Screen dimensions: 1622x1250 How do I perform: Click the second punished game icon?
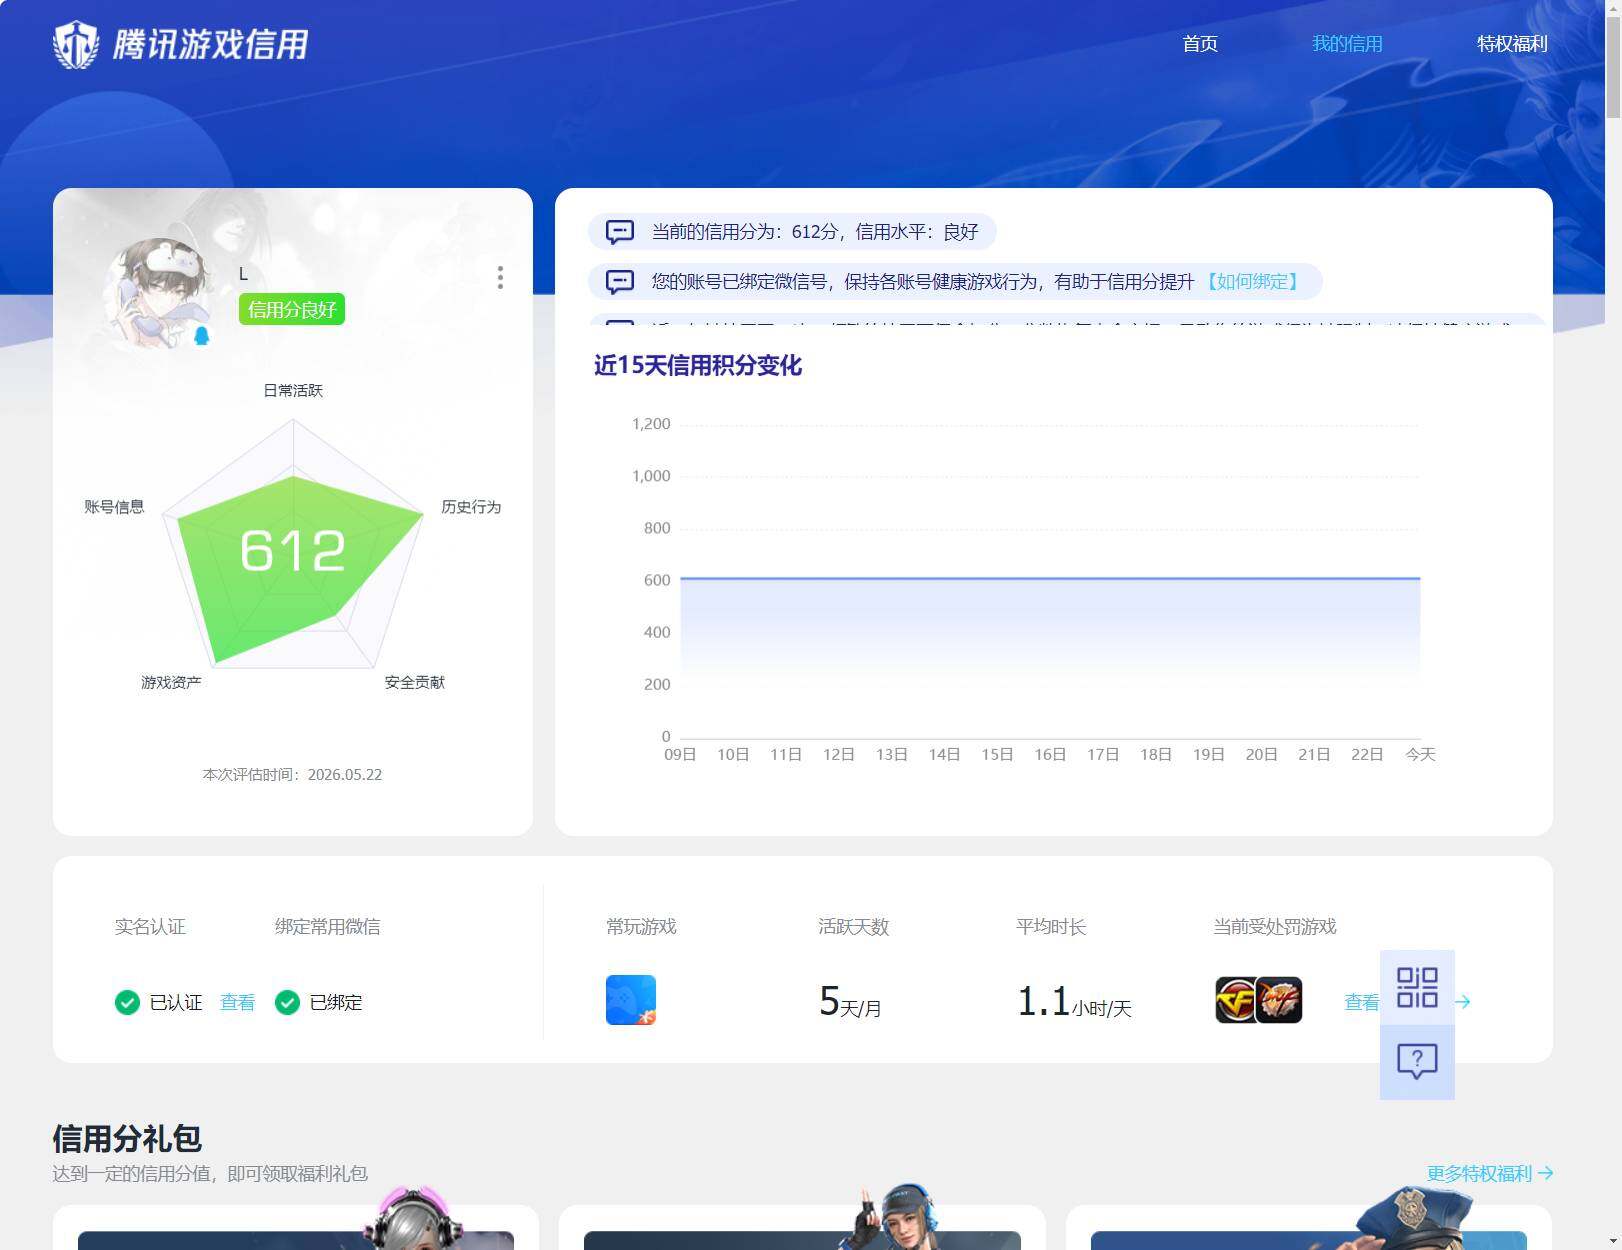coord(1281,1000)
